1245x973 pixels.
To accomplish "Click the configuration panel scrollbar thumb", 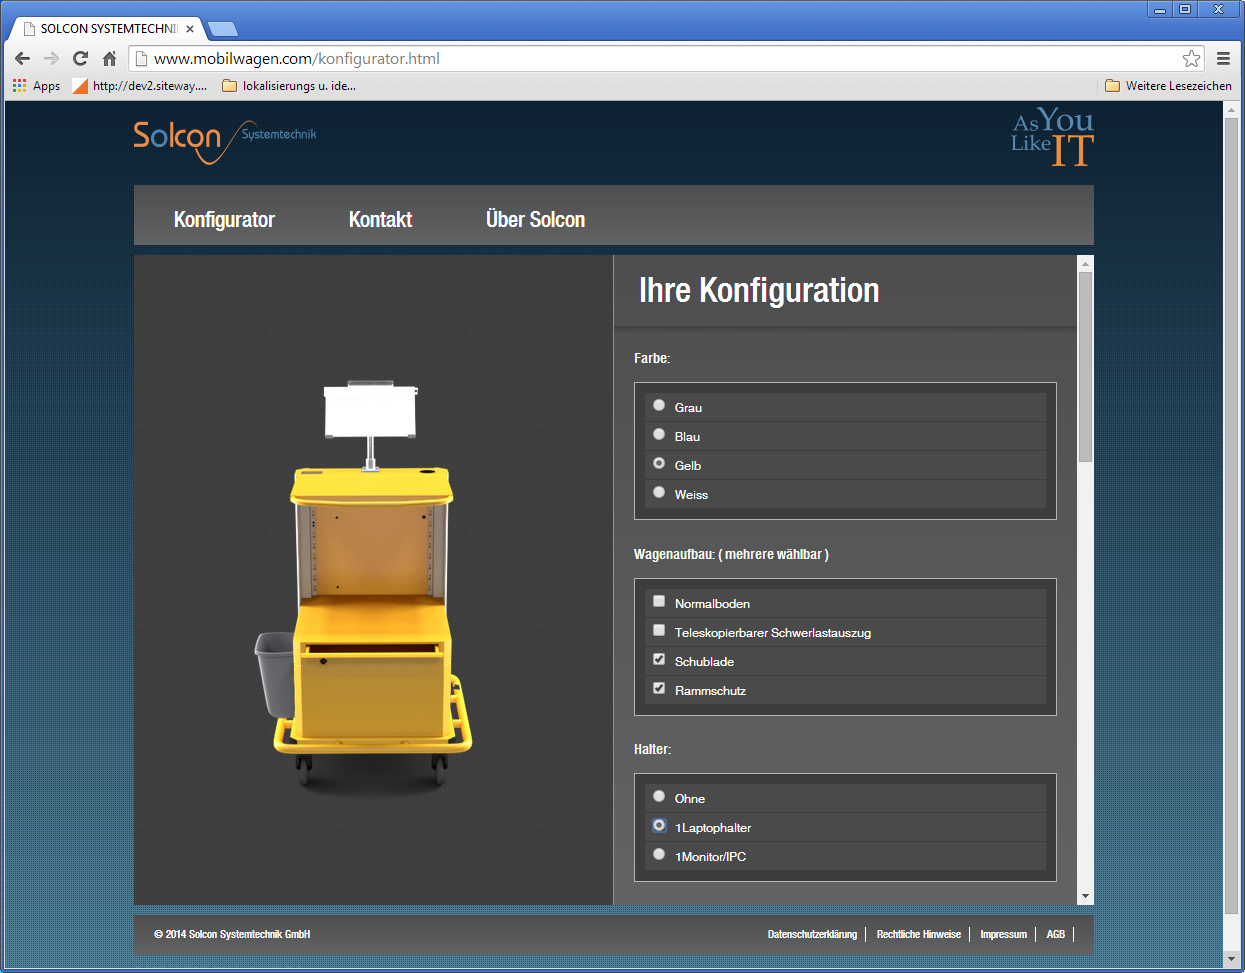I will pyautogui.click(x=1086, y=367).
